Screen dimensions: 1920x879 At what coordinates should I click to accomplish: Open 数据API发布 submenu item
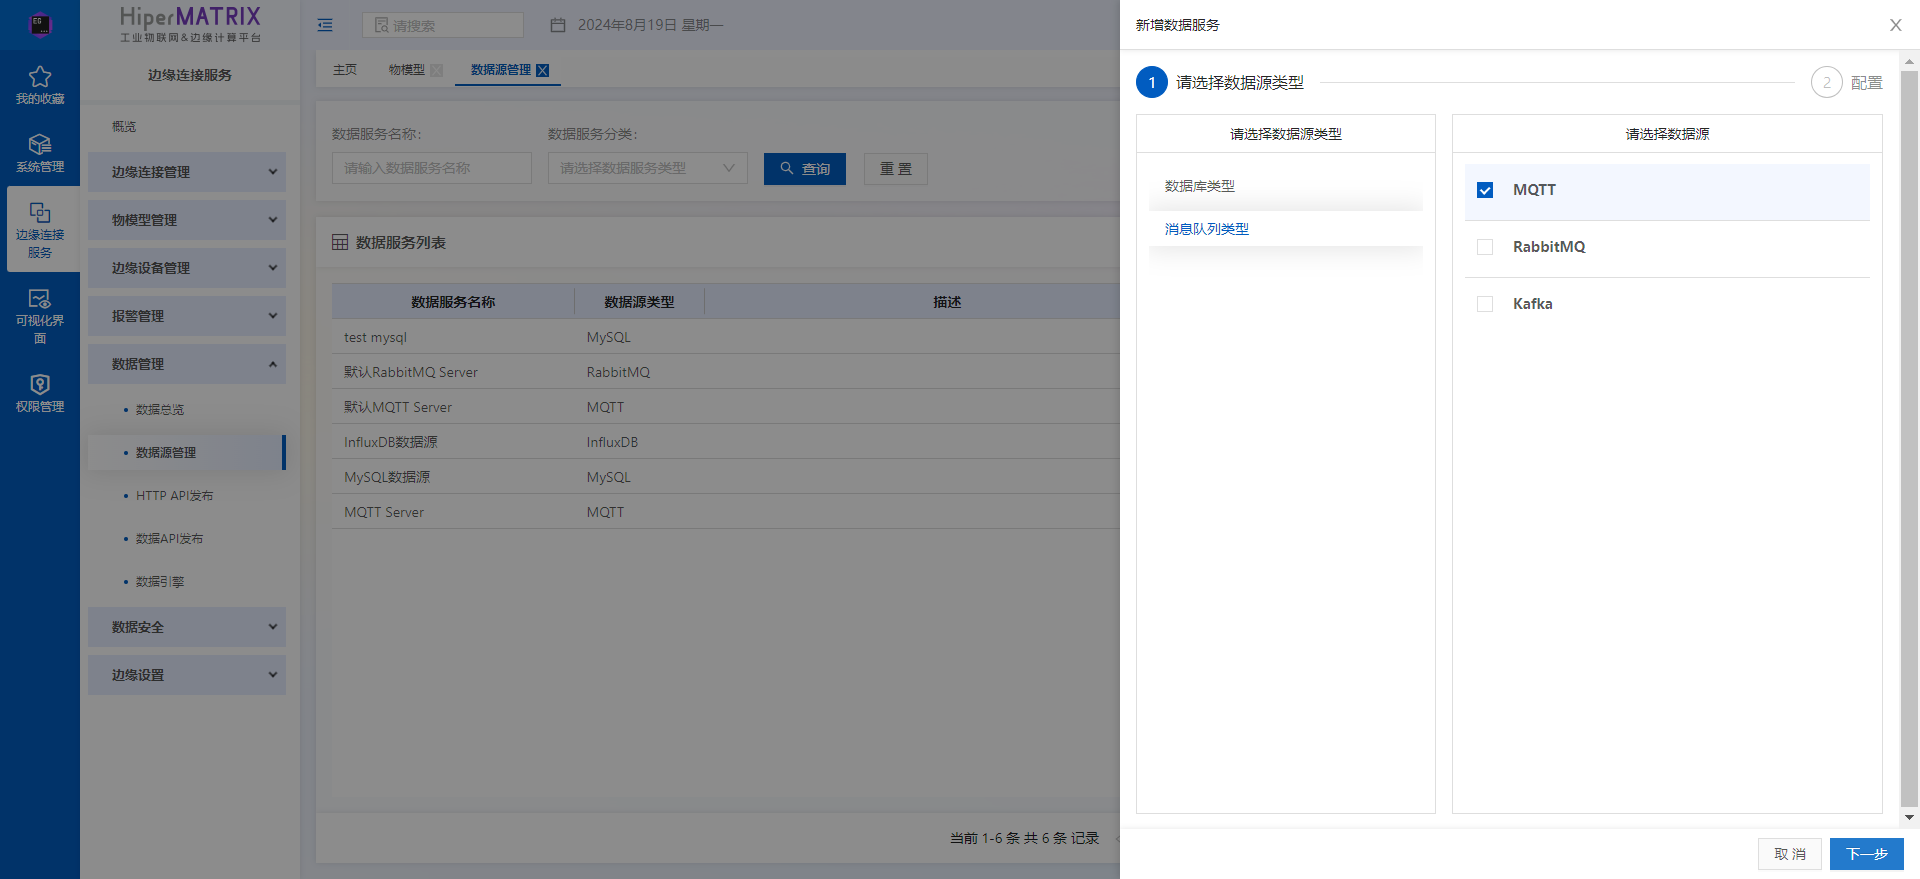pyautogui.click(x=170, y=539)
